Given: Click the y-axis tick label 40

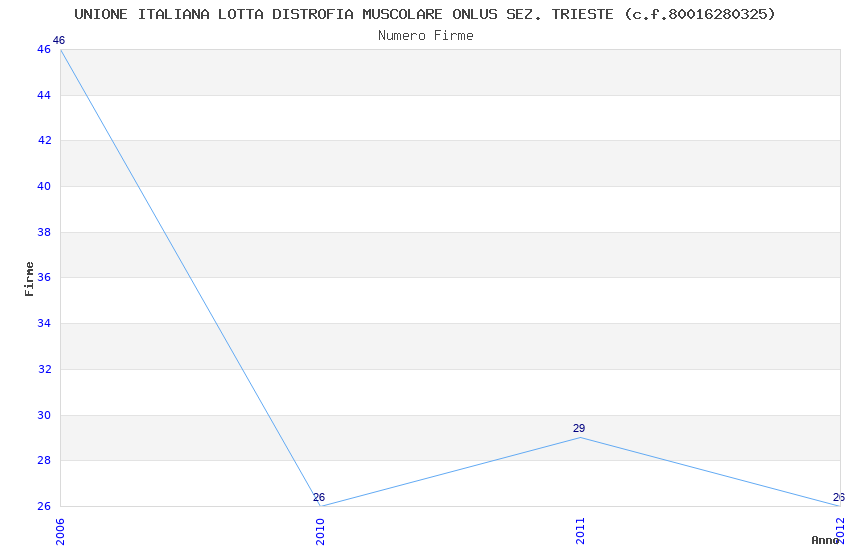Looking at the screenshot, I should click(44, 186).
